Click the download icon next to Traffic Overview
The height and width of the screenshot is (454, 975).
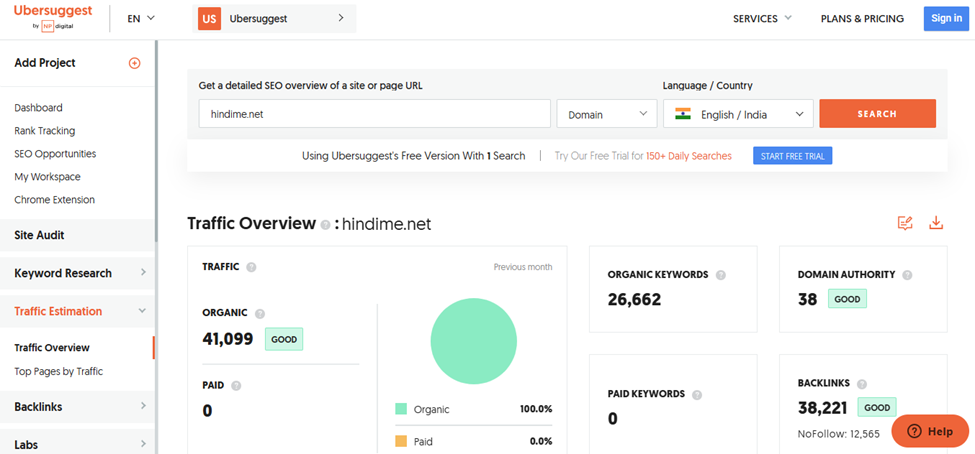tap(936, 223)
